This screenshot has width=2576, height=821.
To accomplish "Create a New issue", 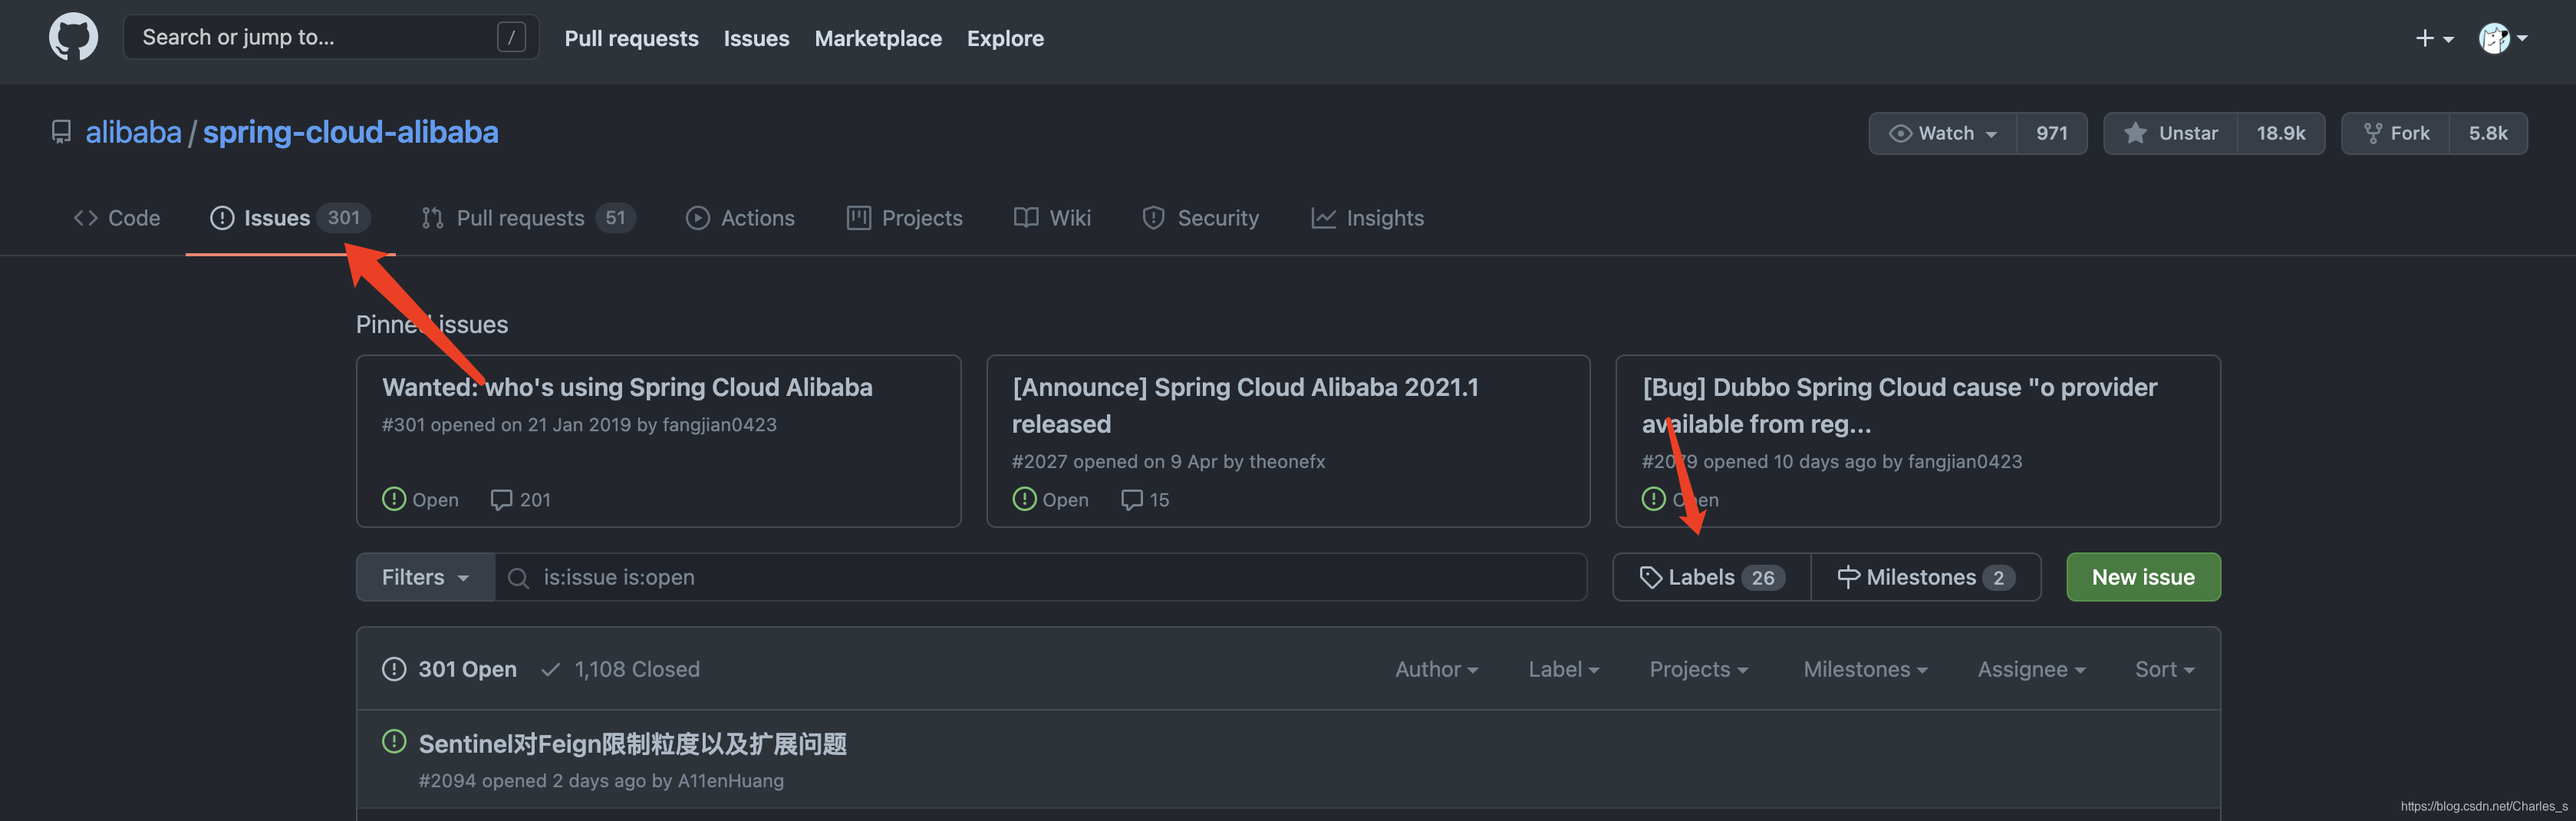I will [2143, 577].
